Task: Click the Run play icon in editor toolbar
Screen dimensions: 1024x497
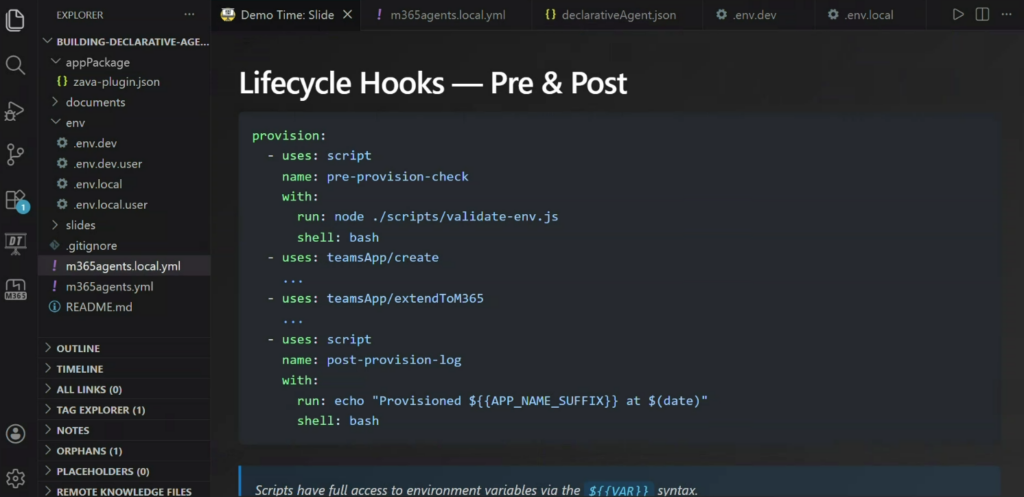Action: pyautogui.click(x=958, y=15)
